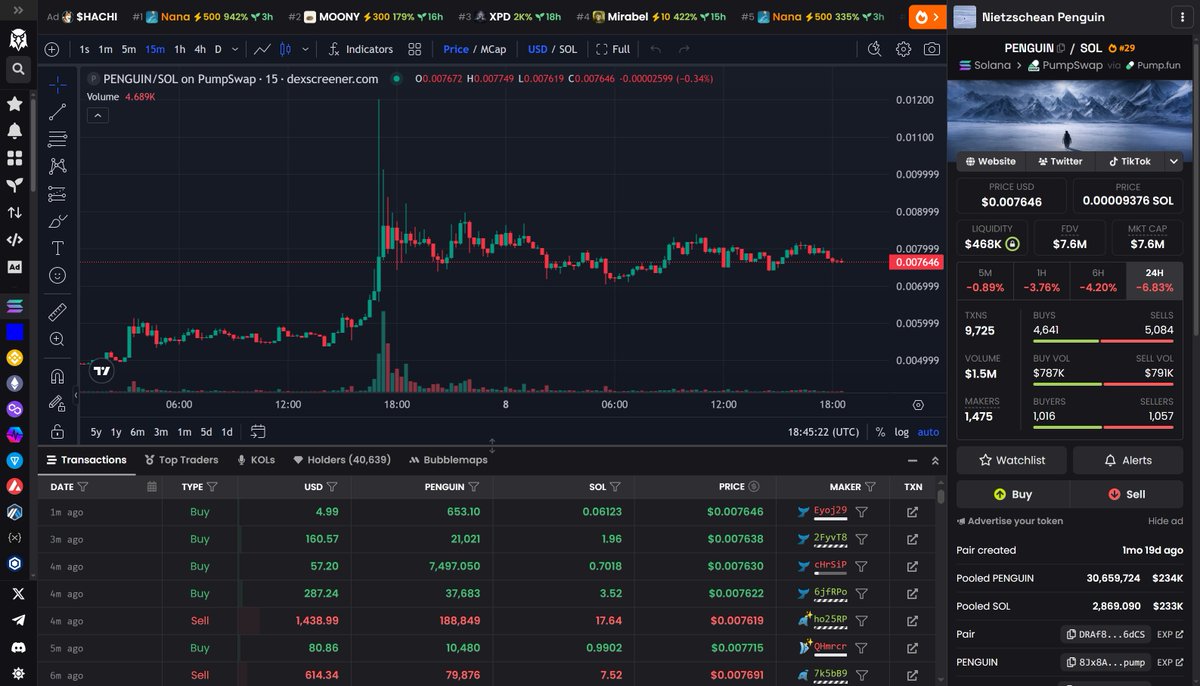Select the Avalanche chain icon in the sidebar
The width and height of the screenshot is (1200, 686).
coord(15,486)
